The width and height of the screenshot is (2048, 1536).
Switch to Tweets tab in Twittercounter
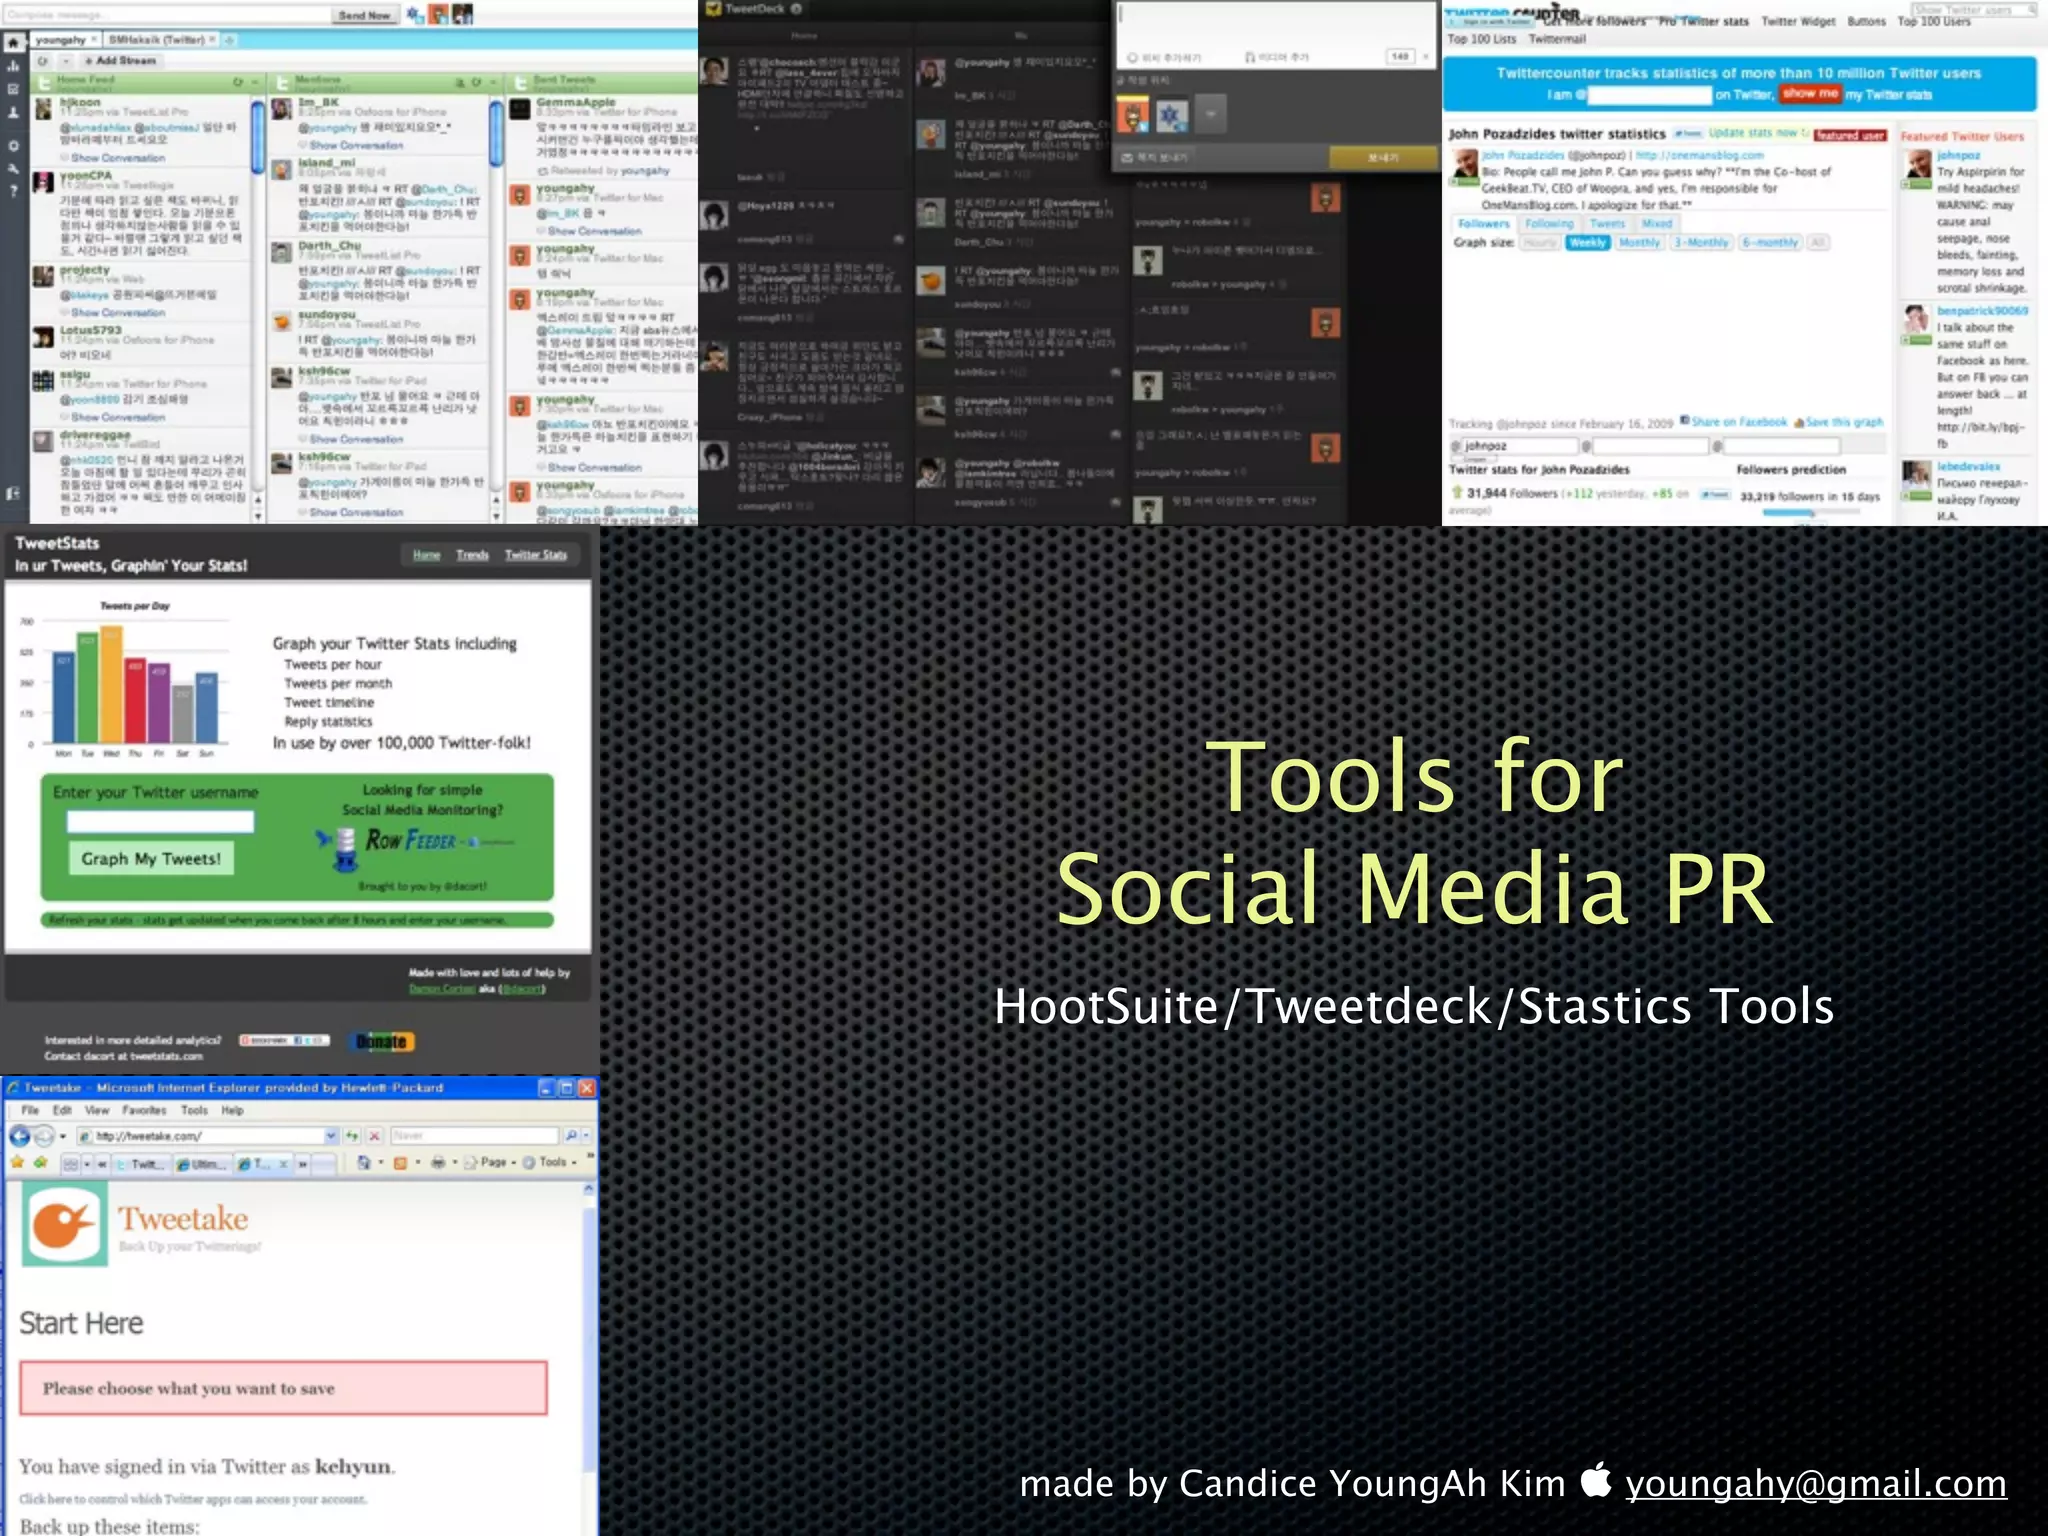coord(1607,224)
